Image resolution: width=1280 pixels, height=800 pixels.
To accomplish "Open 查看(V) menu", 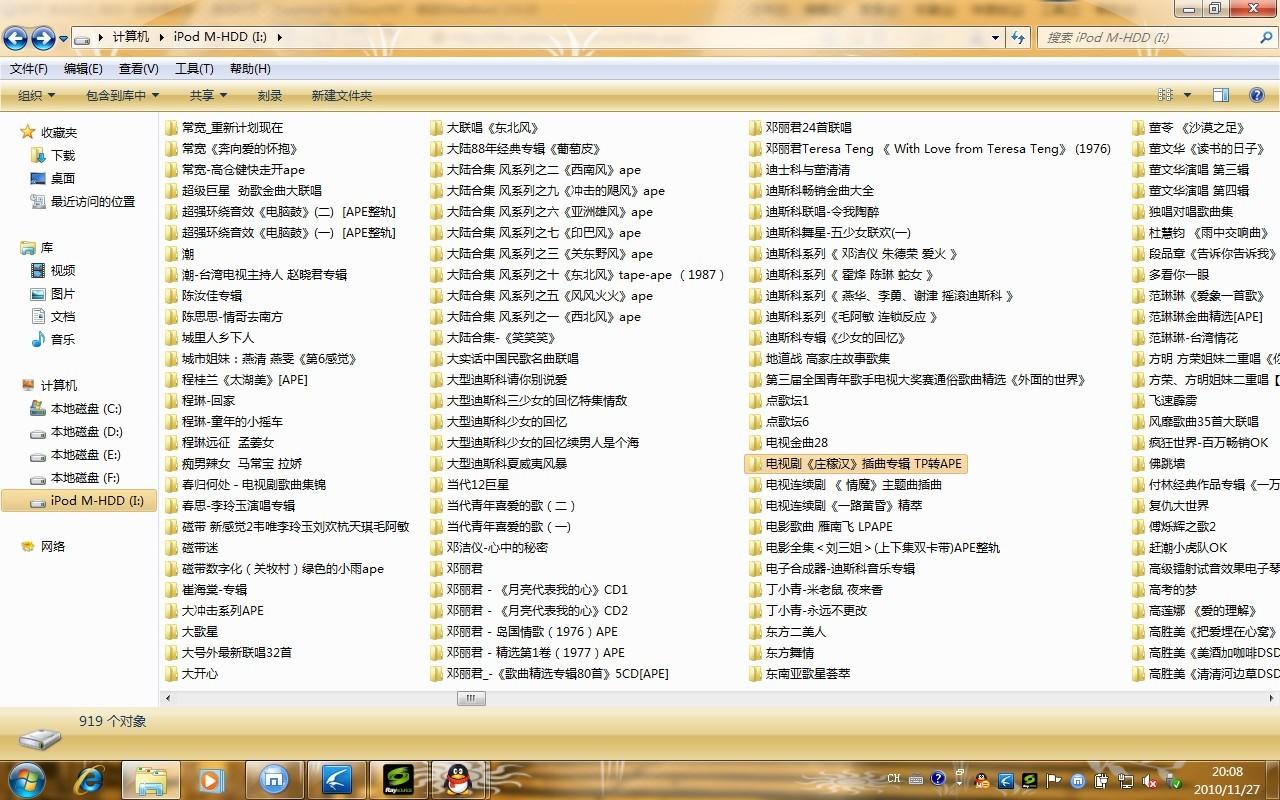I will 139,68.
